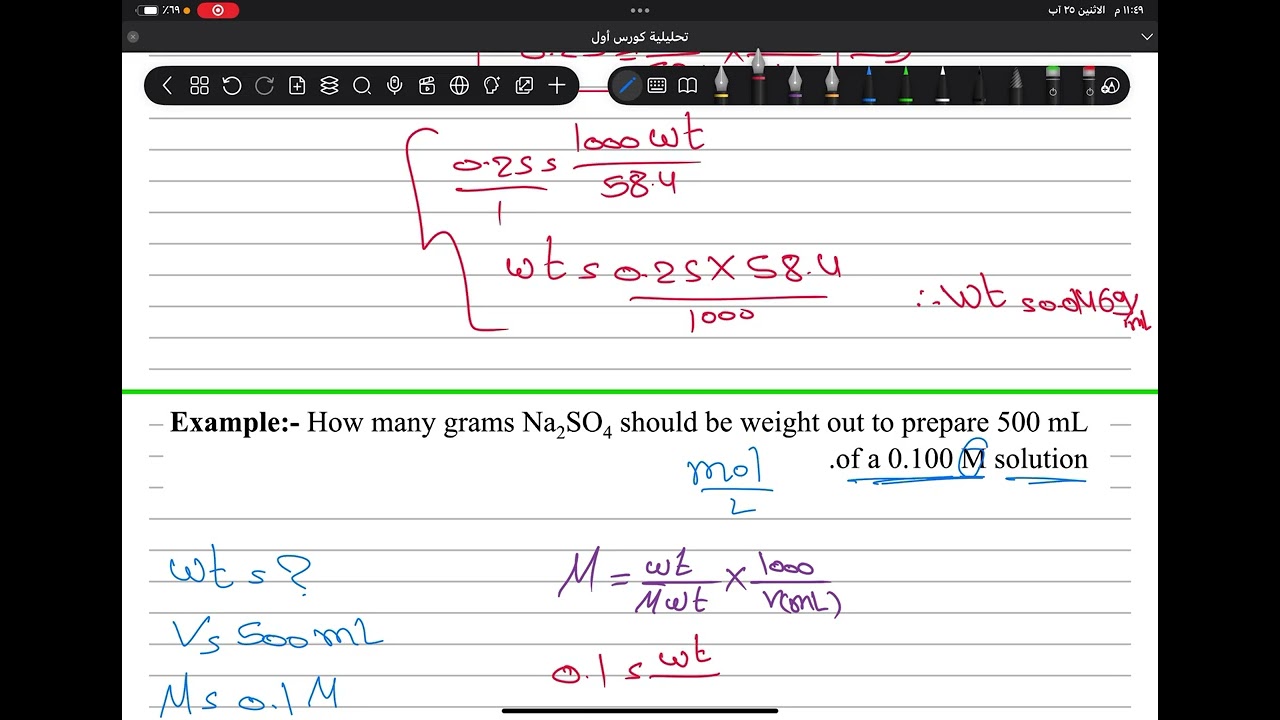
Task: Open the page thumbnails grid view
Action: (x=199, y=86)
